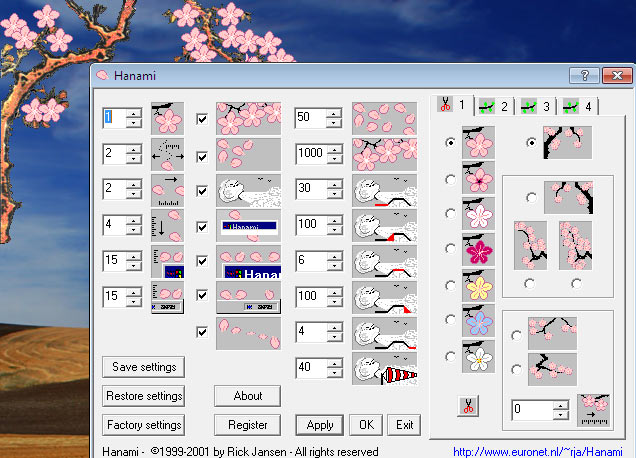The width and height of the screenshot is (636, 458).
Task: Switch to branch tab 4
Action: point(578,107)
